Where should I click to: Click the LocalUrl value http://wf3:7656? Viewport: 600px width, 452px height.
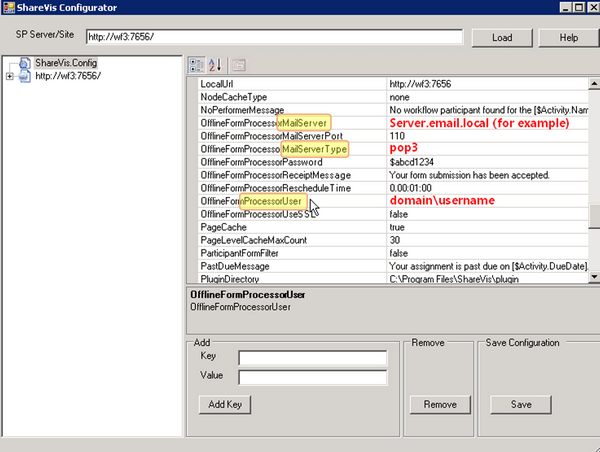pyautogui.click(x=420, y=84)
